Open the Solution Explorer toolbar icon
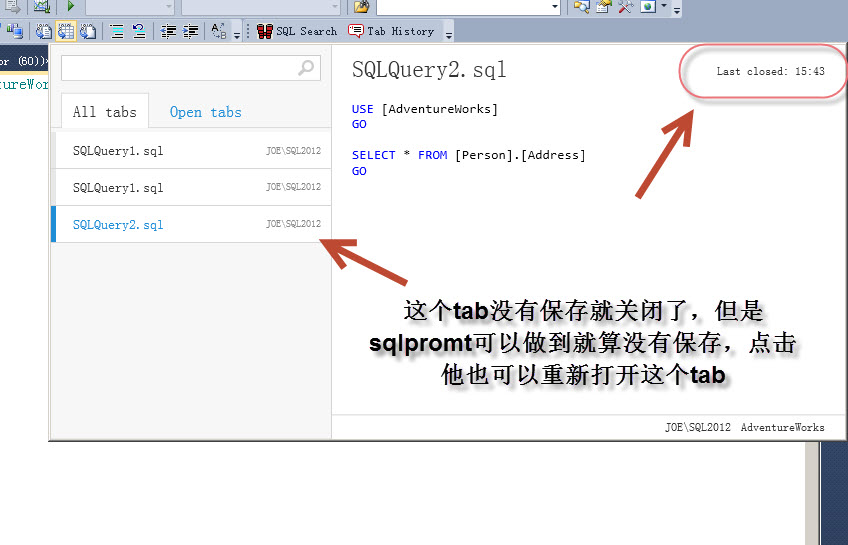The image size is (848, 545). 581,6
